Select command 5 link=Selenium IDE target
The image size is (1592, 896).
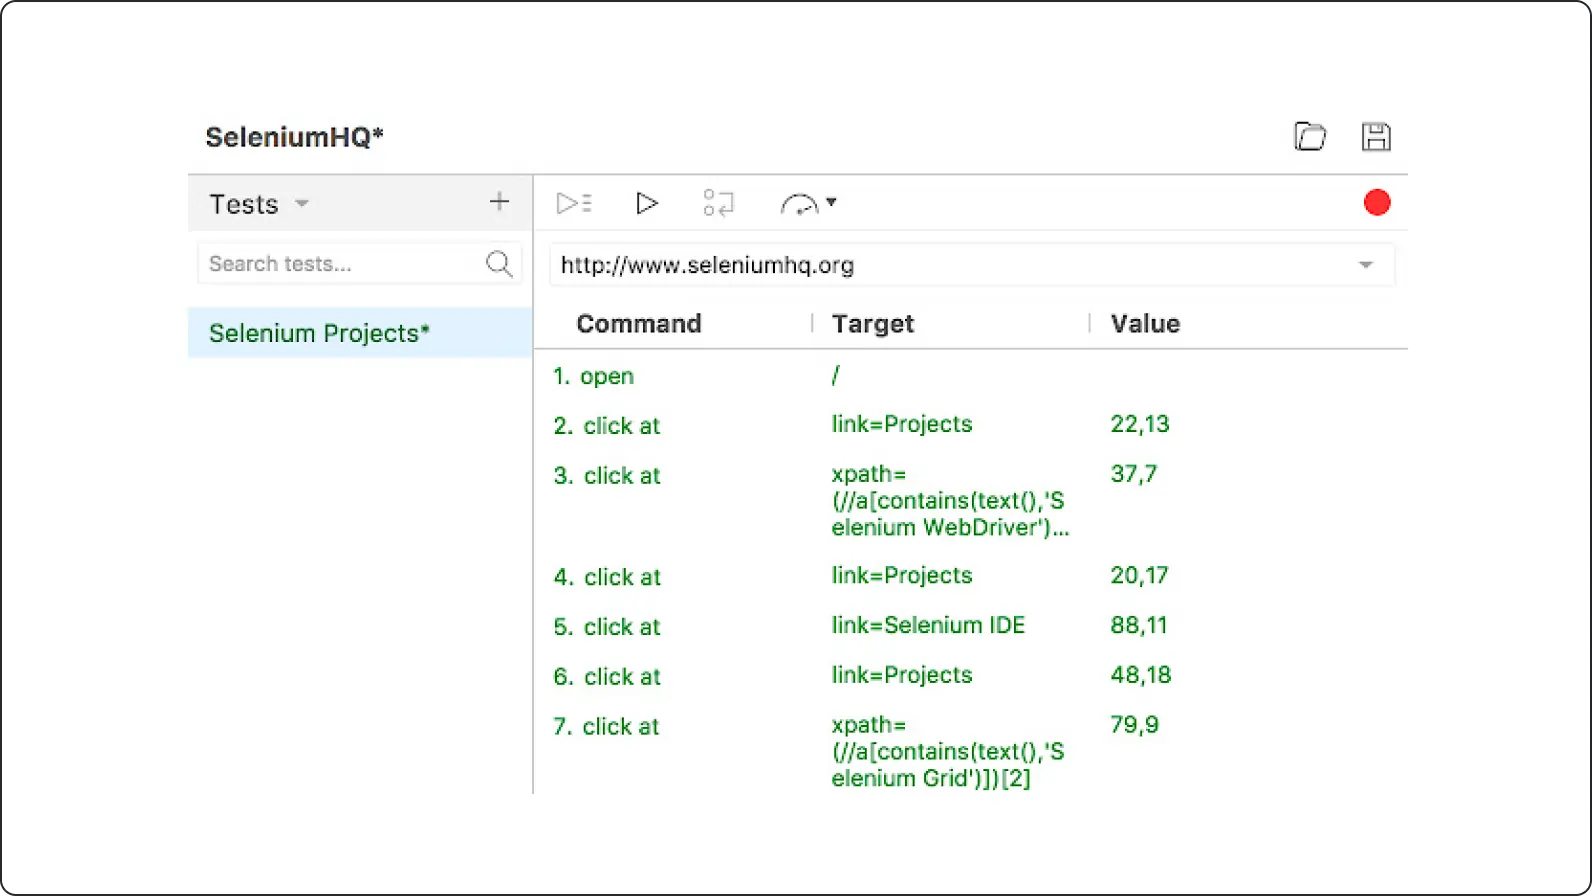point(927,626)
